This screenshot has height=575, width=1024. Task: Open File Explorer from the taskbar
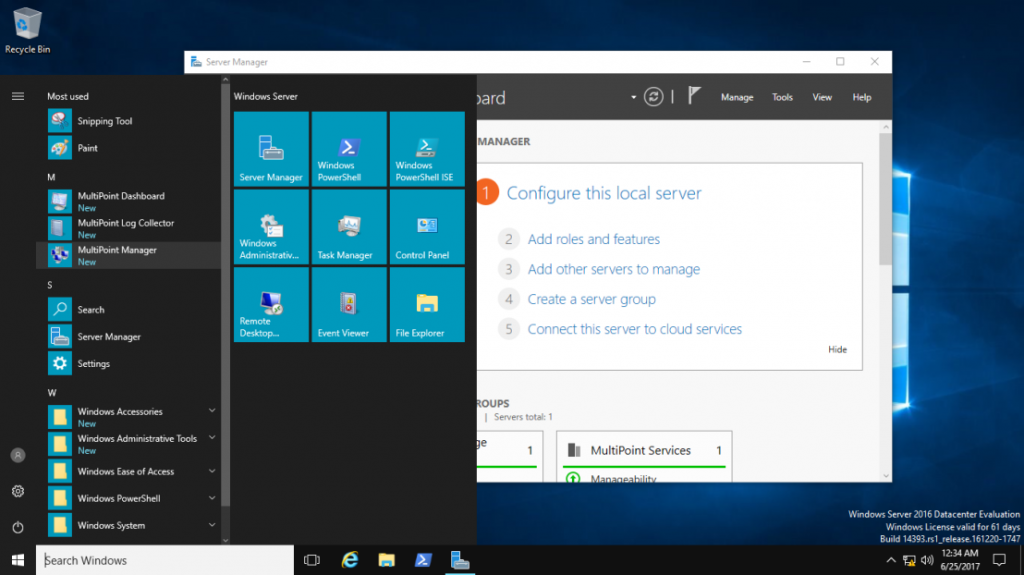pos(387,560)
